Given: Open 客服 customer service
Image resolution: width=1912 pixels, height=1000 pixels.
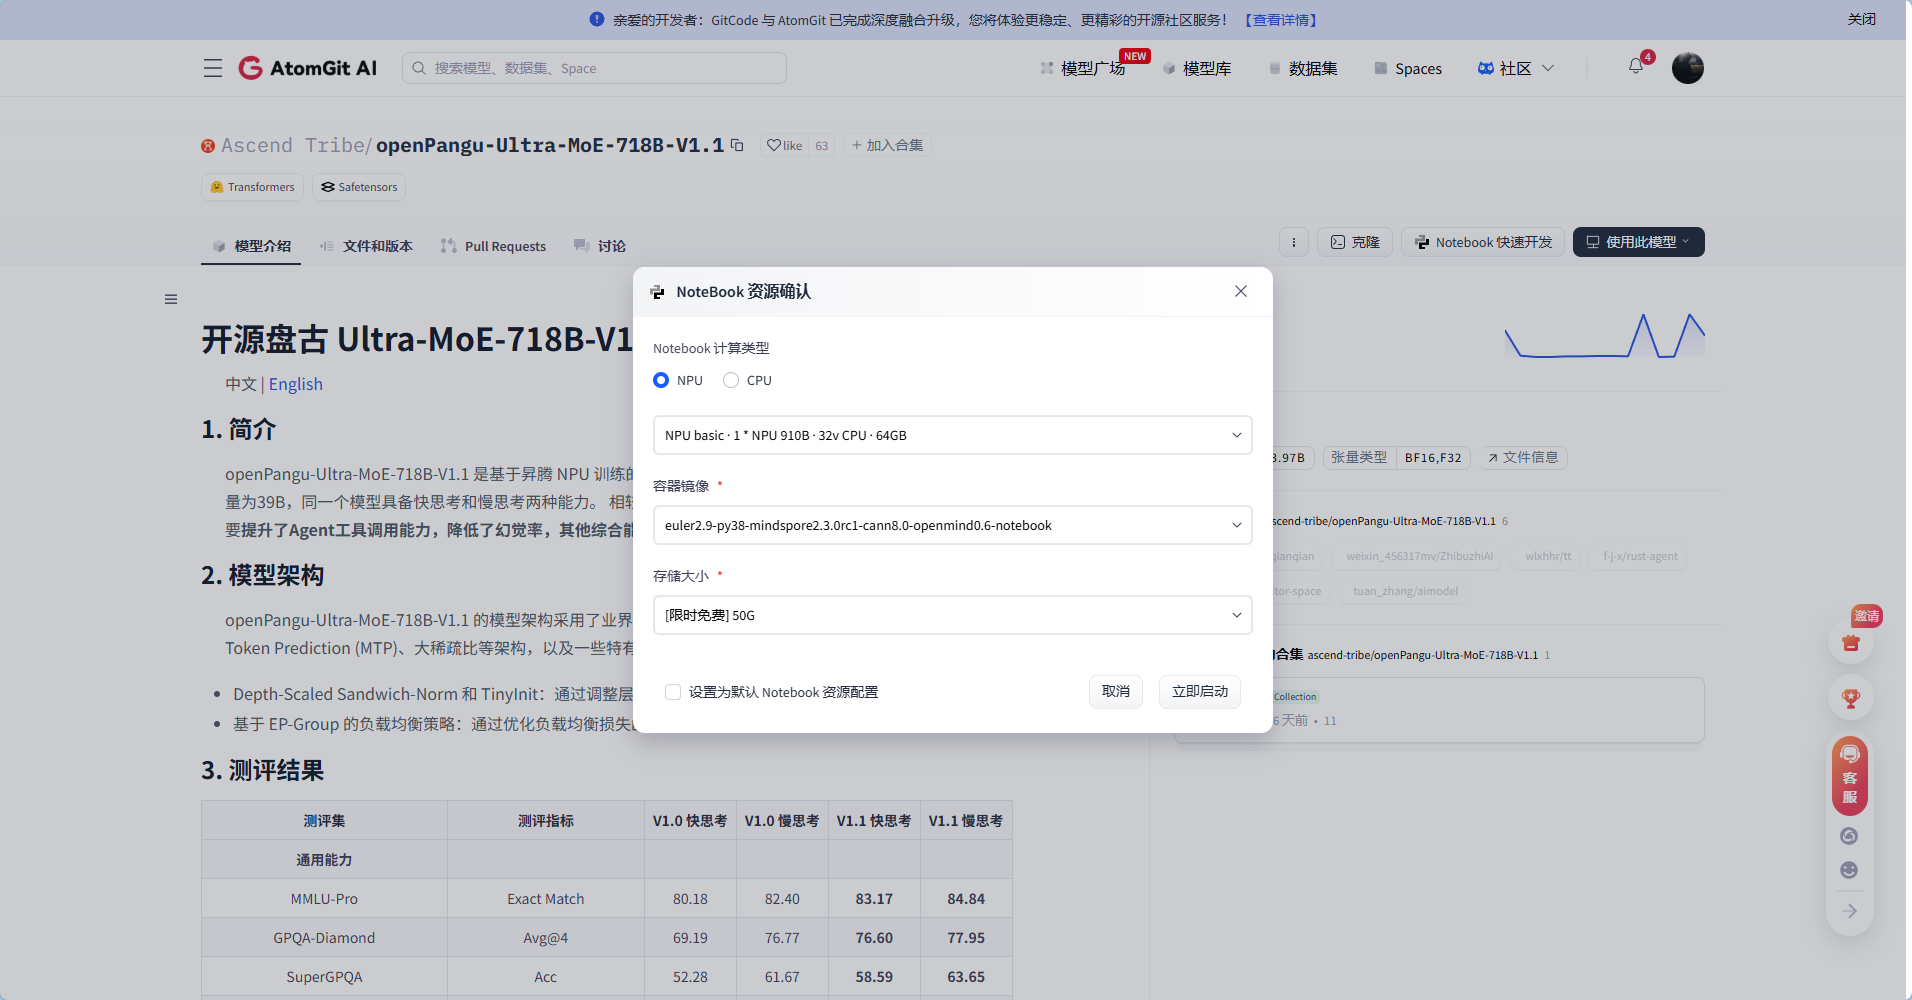Looking at the screenshot, I should pos(1850,777).
